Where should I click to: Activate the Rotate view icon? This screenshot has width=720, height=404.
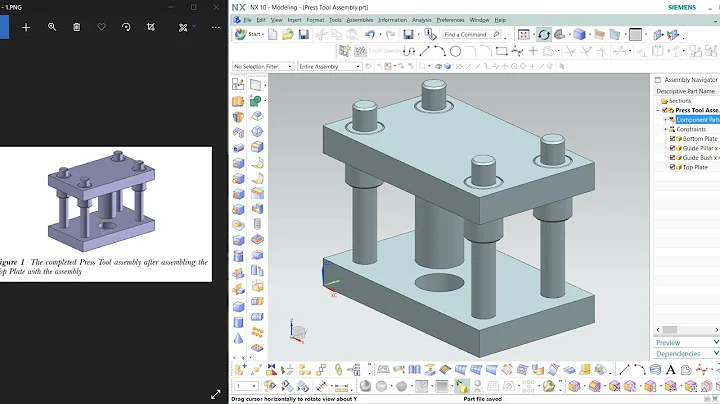(544, 34)
